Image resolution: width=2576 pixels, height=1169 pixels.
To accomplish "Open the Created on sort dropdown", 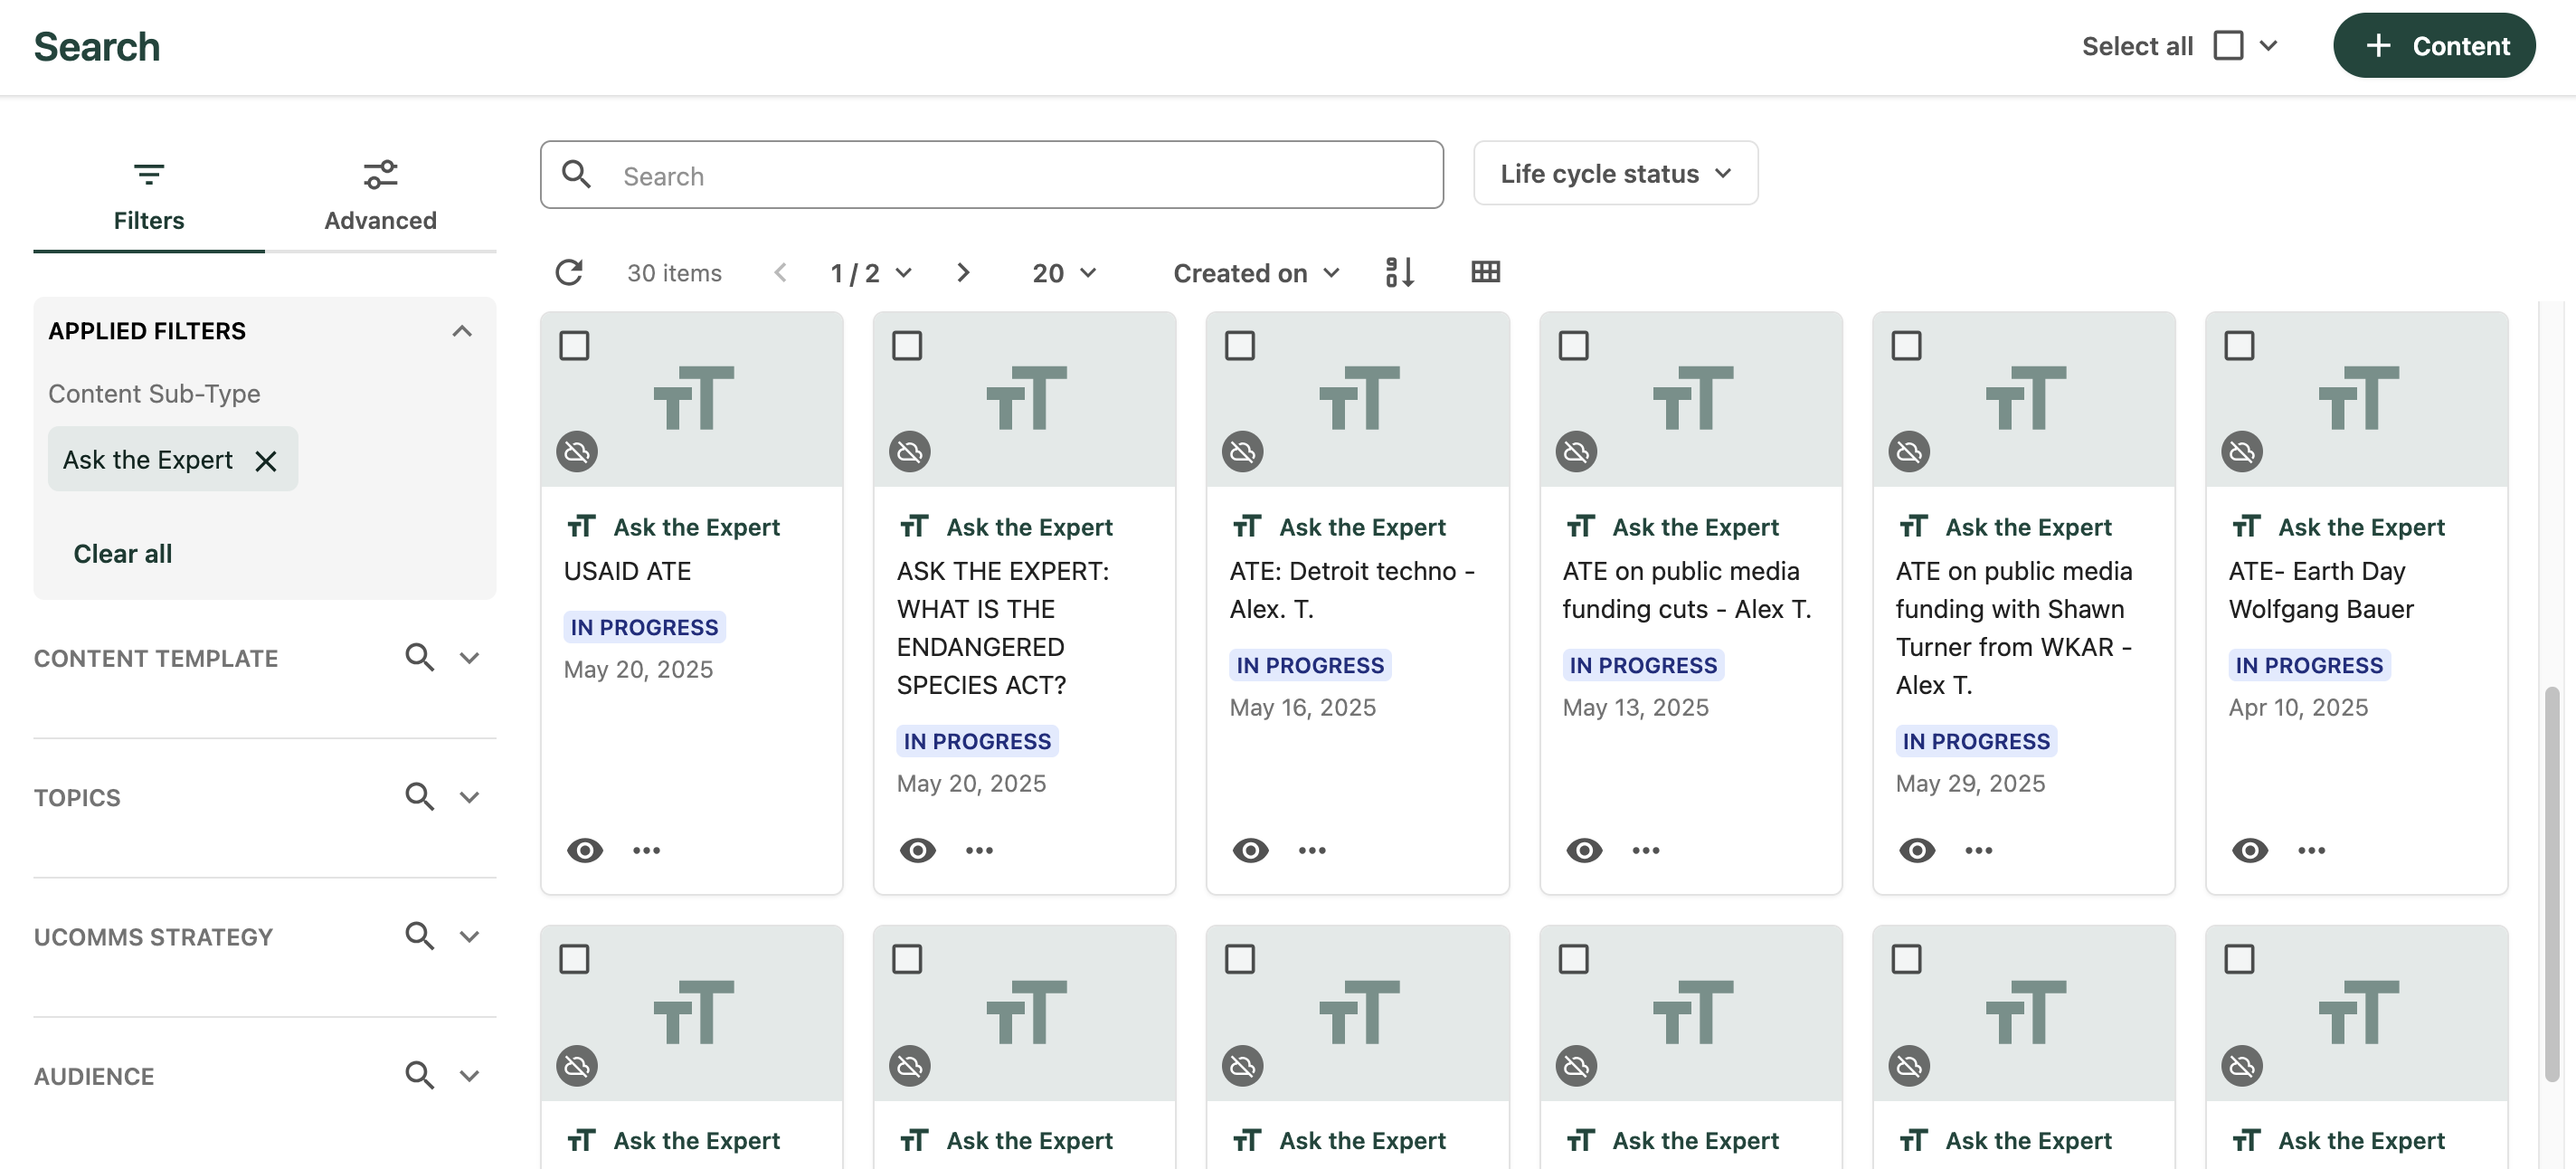I will [1256, 273].
